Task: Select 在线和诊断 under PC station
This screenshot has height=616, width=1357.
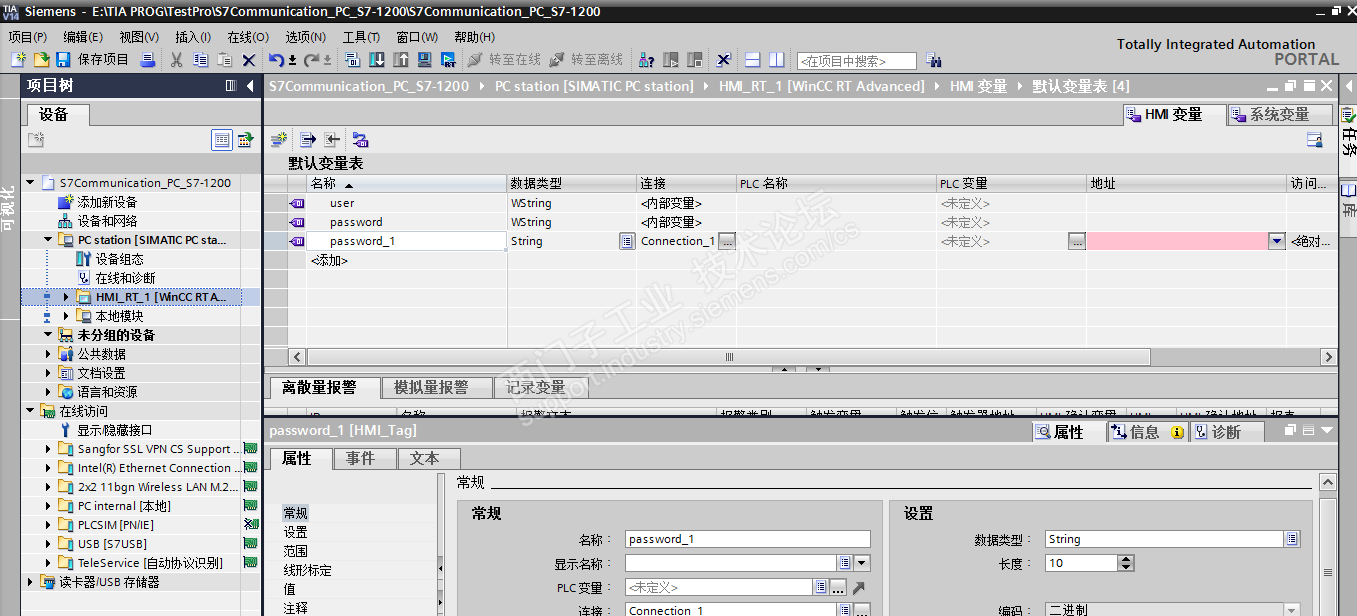Action: [x=125, y=278]
